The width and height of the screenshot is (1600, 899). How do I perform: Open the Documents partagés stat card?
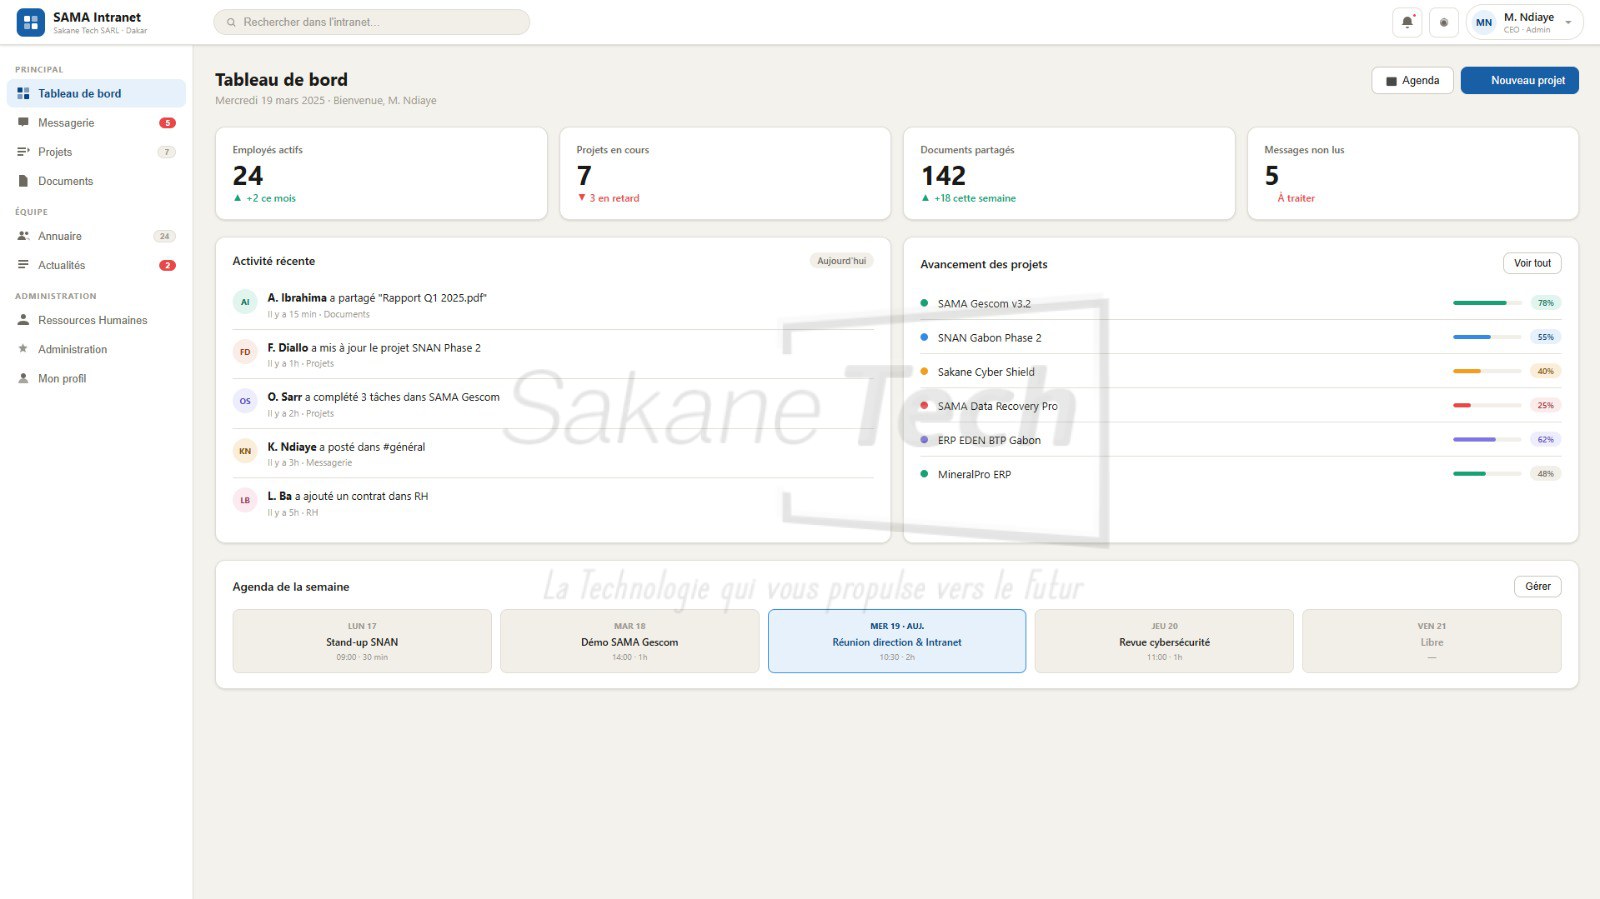(x=1069, y=173)
